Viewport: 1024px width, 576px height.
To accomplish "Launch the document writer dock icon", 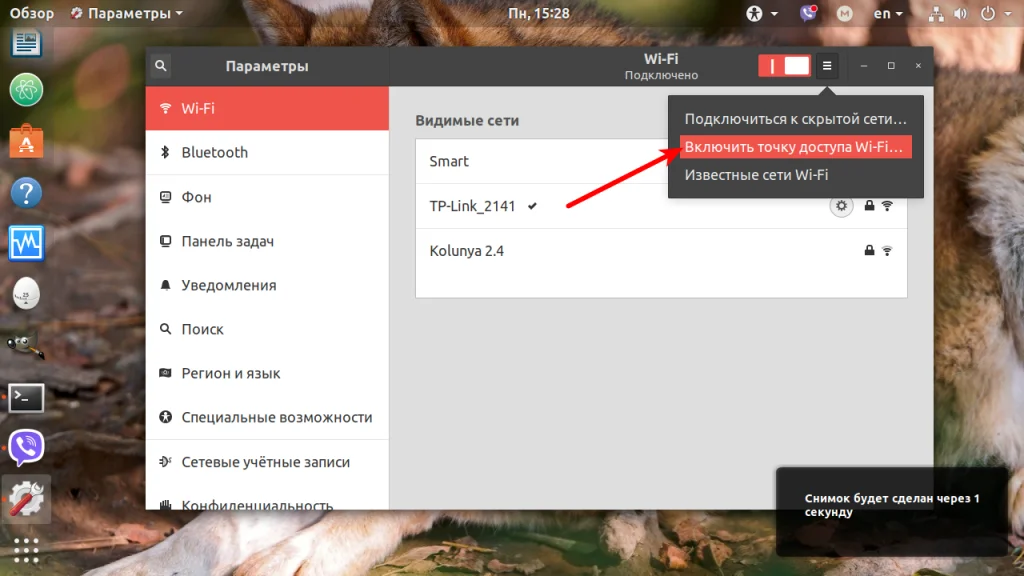I will point(26,43).
